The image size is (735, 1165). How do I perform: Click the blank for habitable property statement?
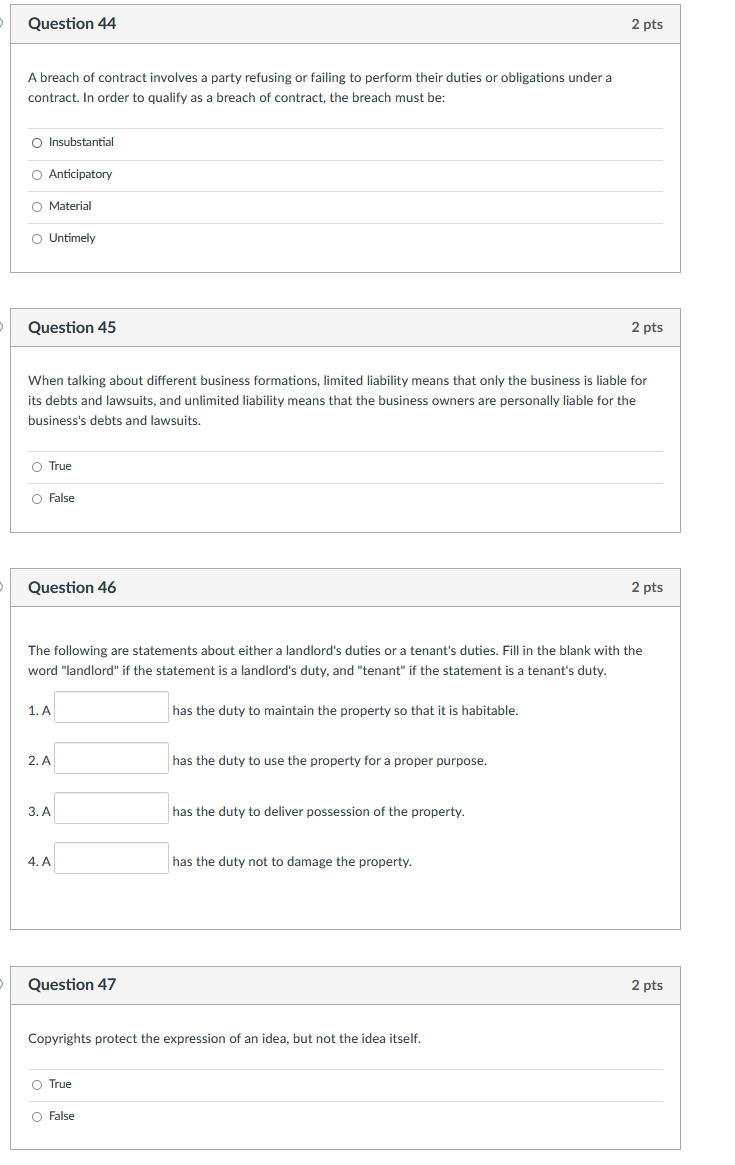pyautogui.click(x=111, y=707)
